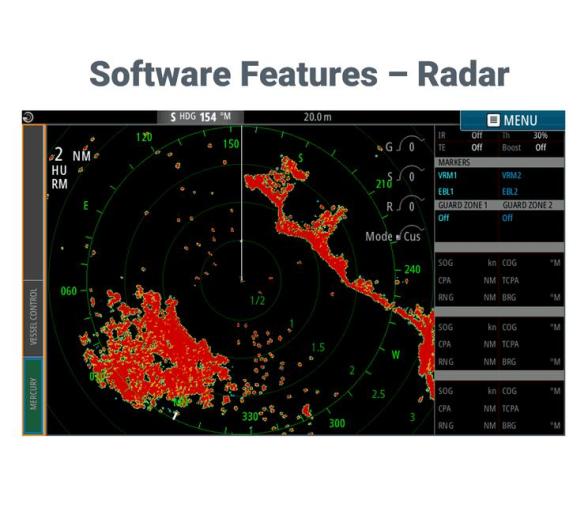
Task: Click the GUARD ZONE 1 header
Action: (x=463, y=205)
